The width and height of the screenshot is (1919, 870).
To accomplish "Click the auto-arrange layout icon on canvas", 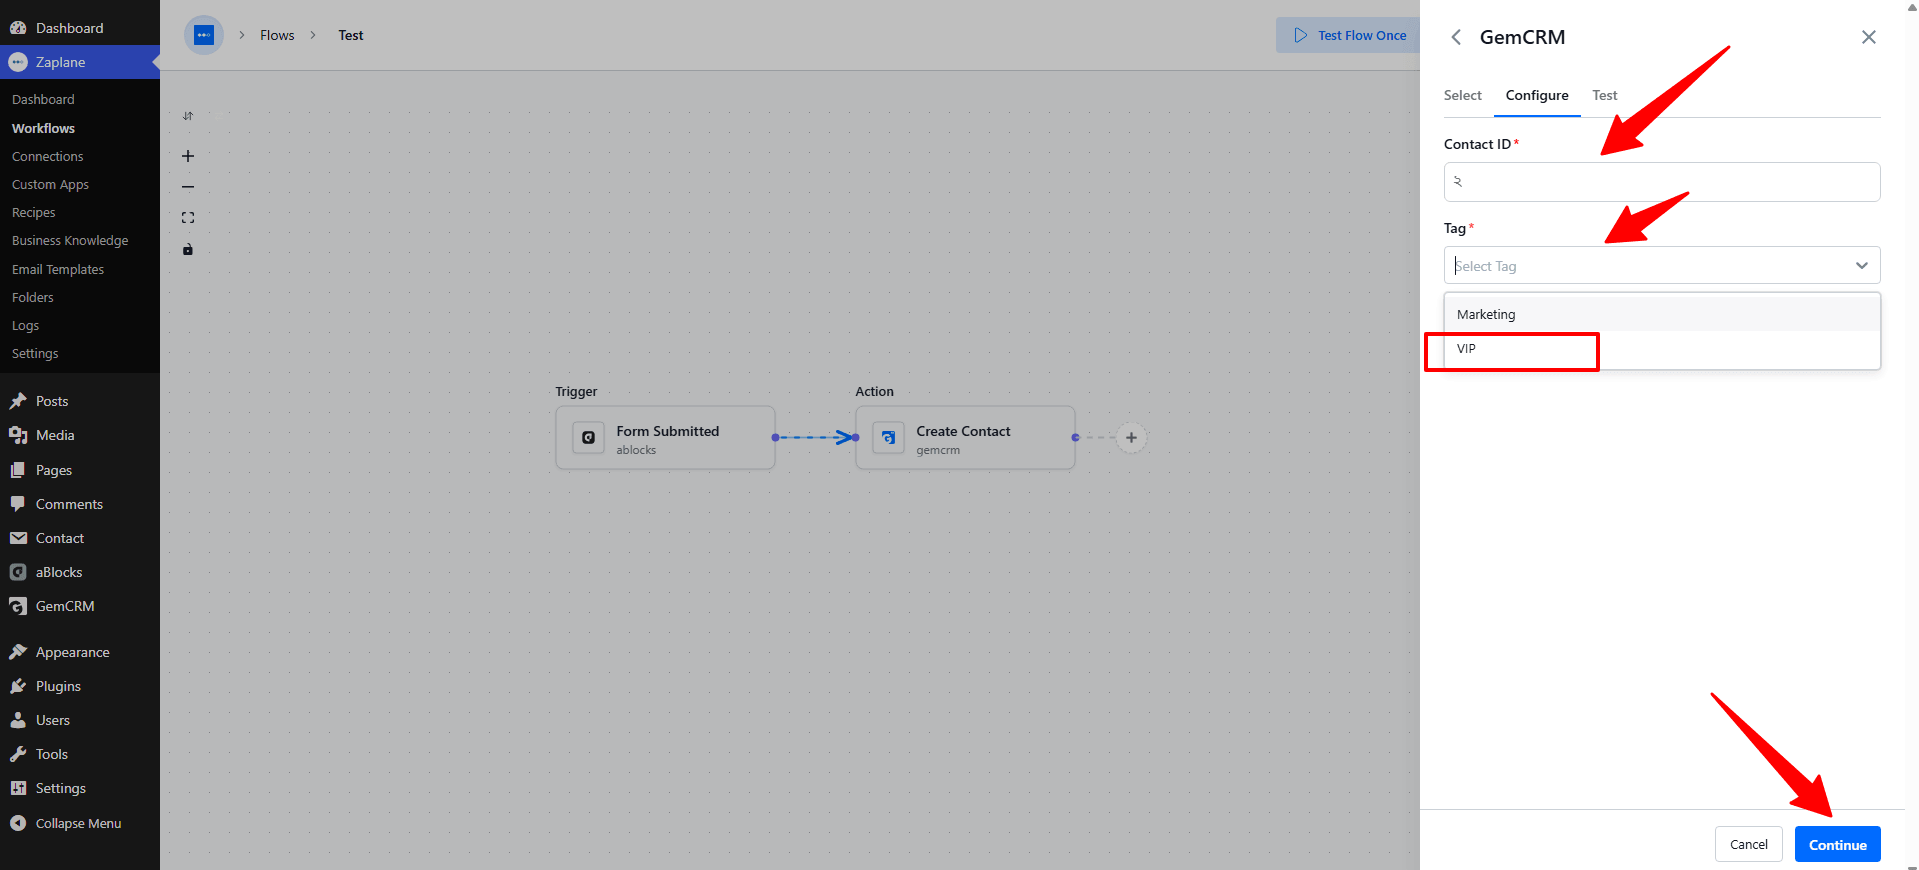I will pyautogui.click(x=188, y=116).
